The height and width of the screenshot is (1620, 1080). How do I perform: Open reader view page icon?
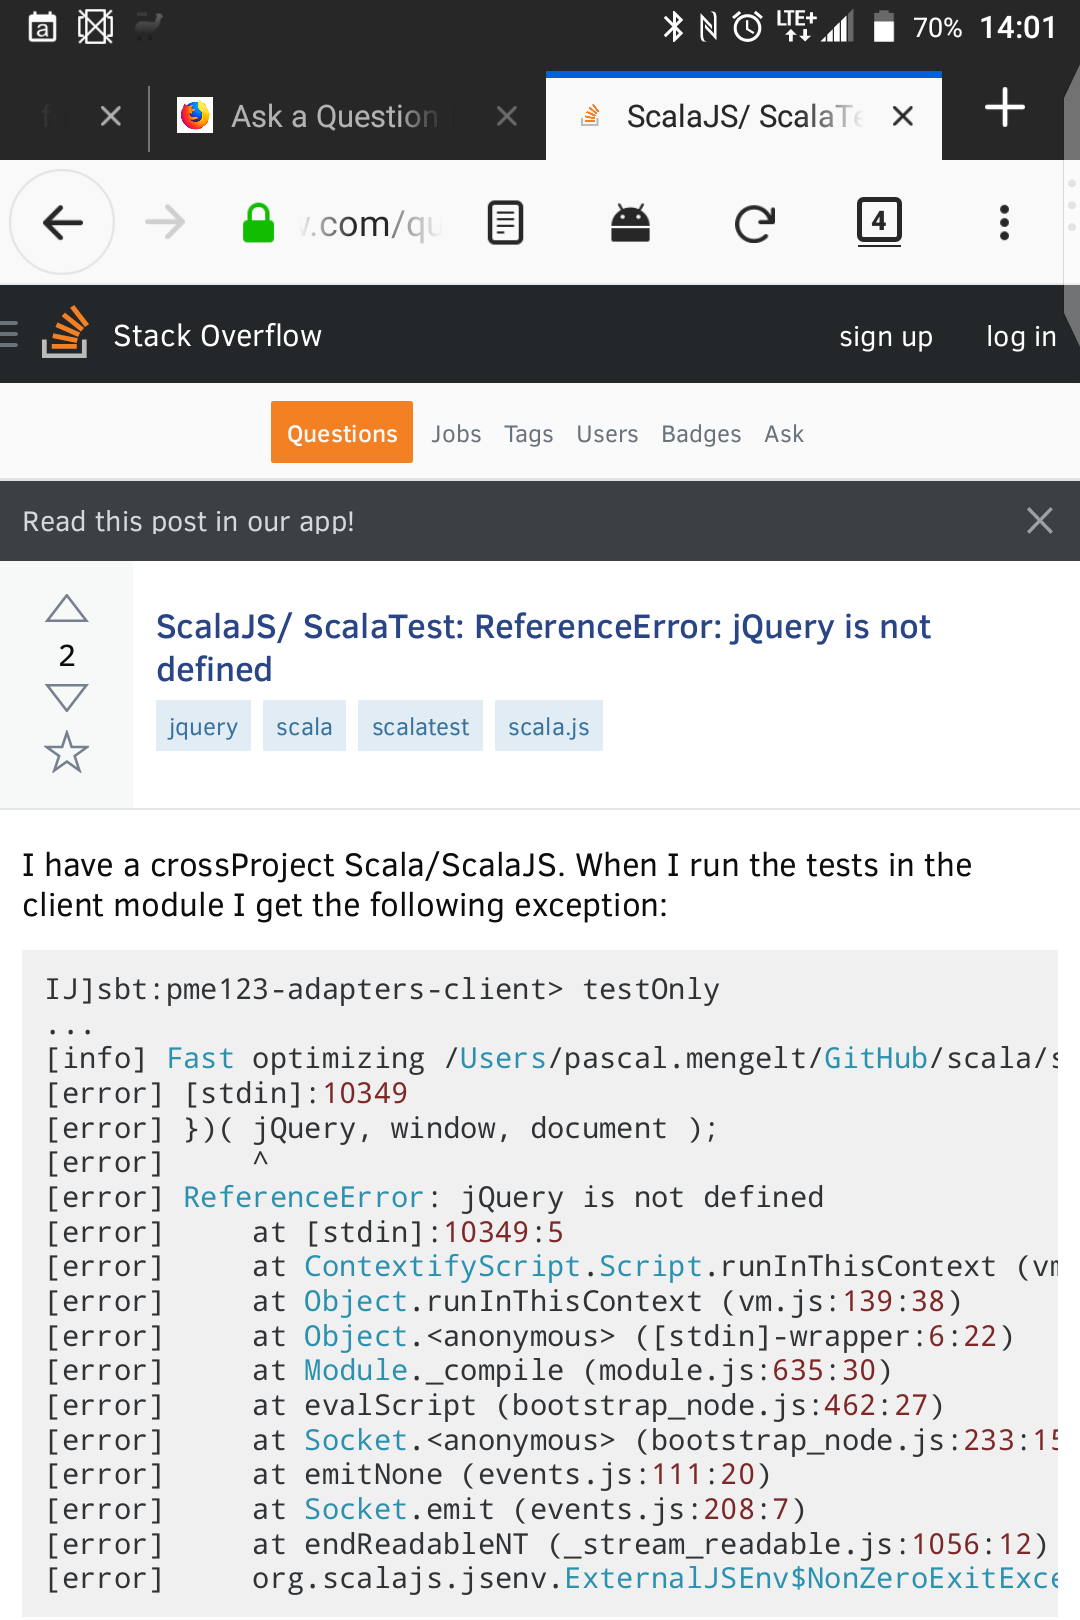coord(505,222)
